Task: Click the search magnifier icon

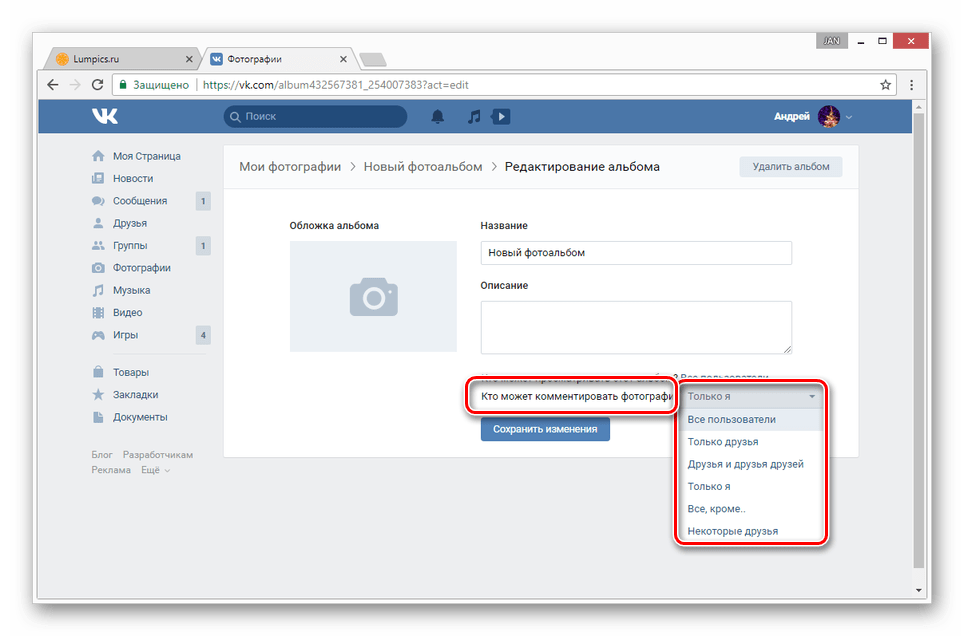Action: (x=235, y=117)
